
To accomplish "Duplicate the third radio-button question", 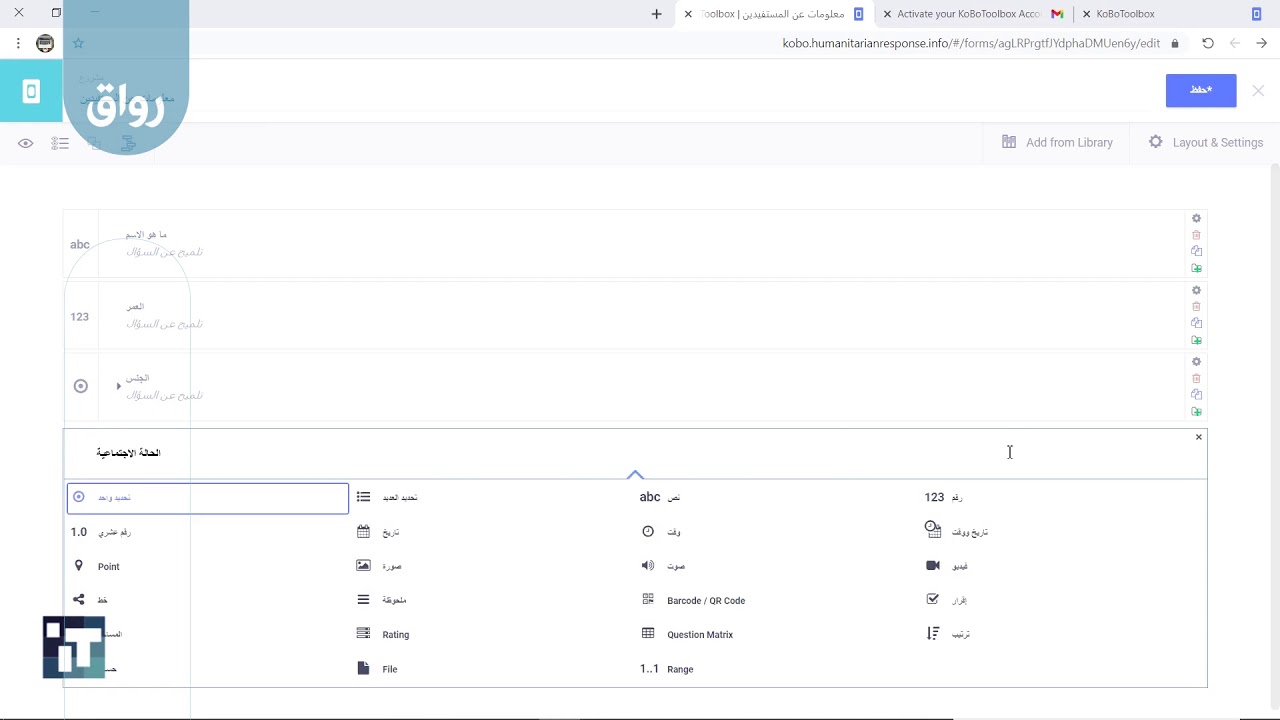I will point(1196,395).
